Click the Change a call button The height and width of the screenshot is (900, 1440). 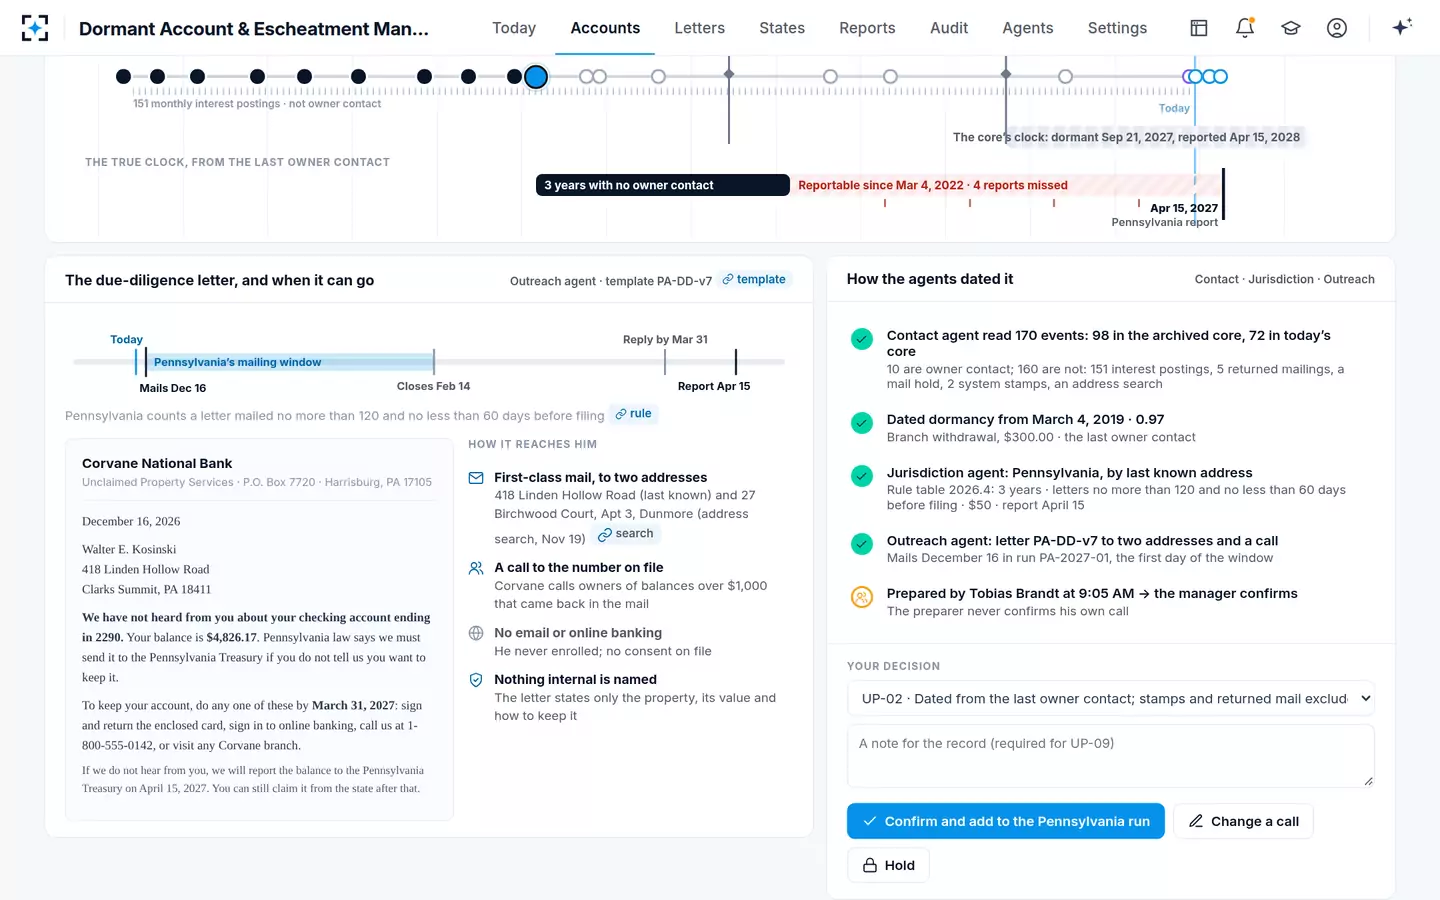pyautogui.click(x=1243, y=821)
